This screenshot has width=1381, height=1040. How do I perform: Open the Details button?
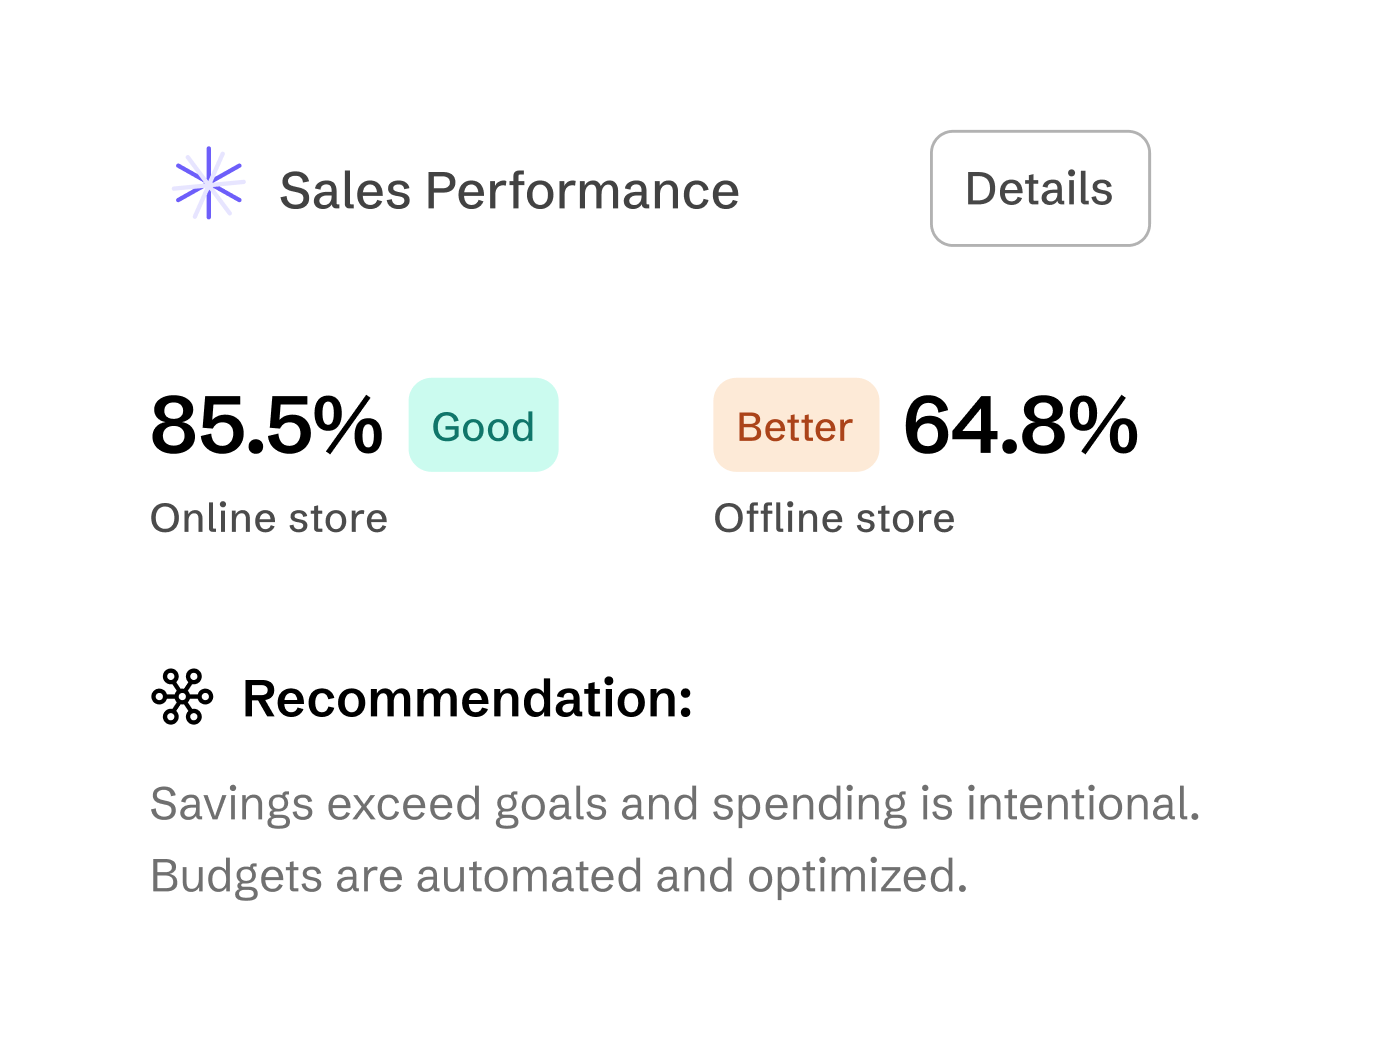(x=1040, y=188)
